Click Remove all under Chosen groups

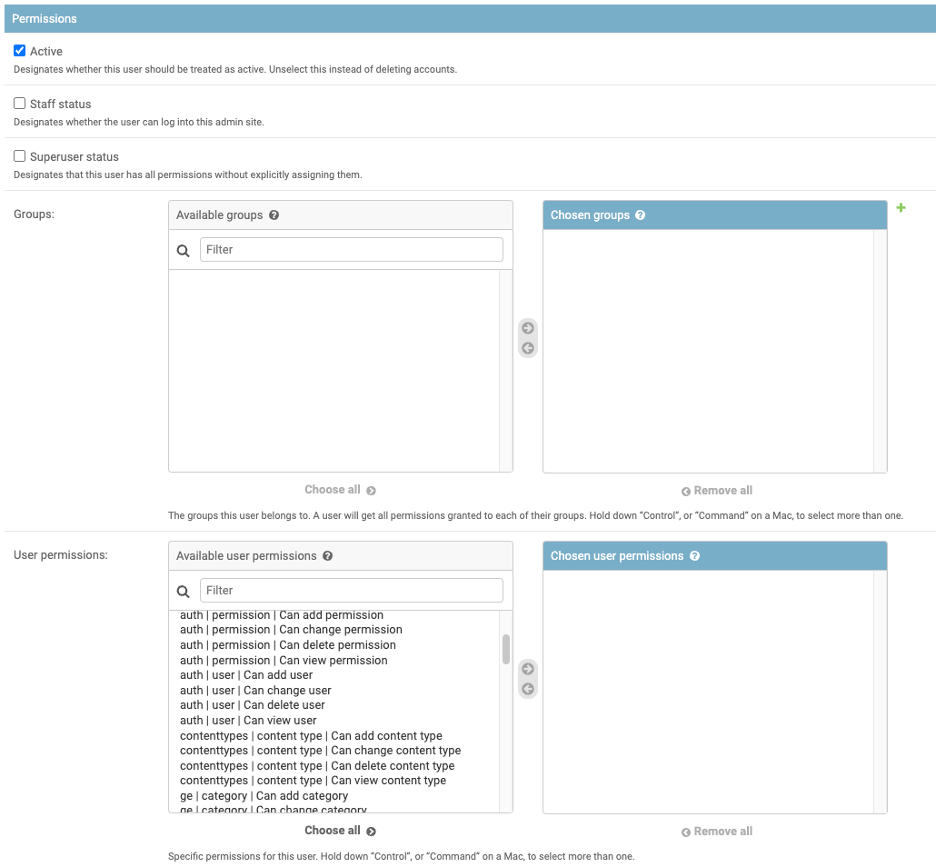(717, 491)
